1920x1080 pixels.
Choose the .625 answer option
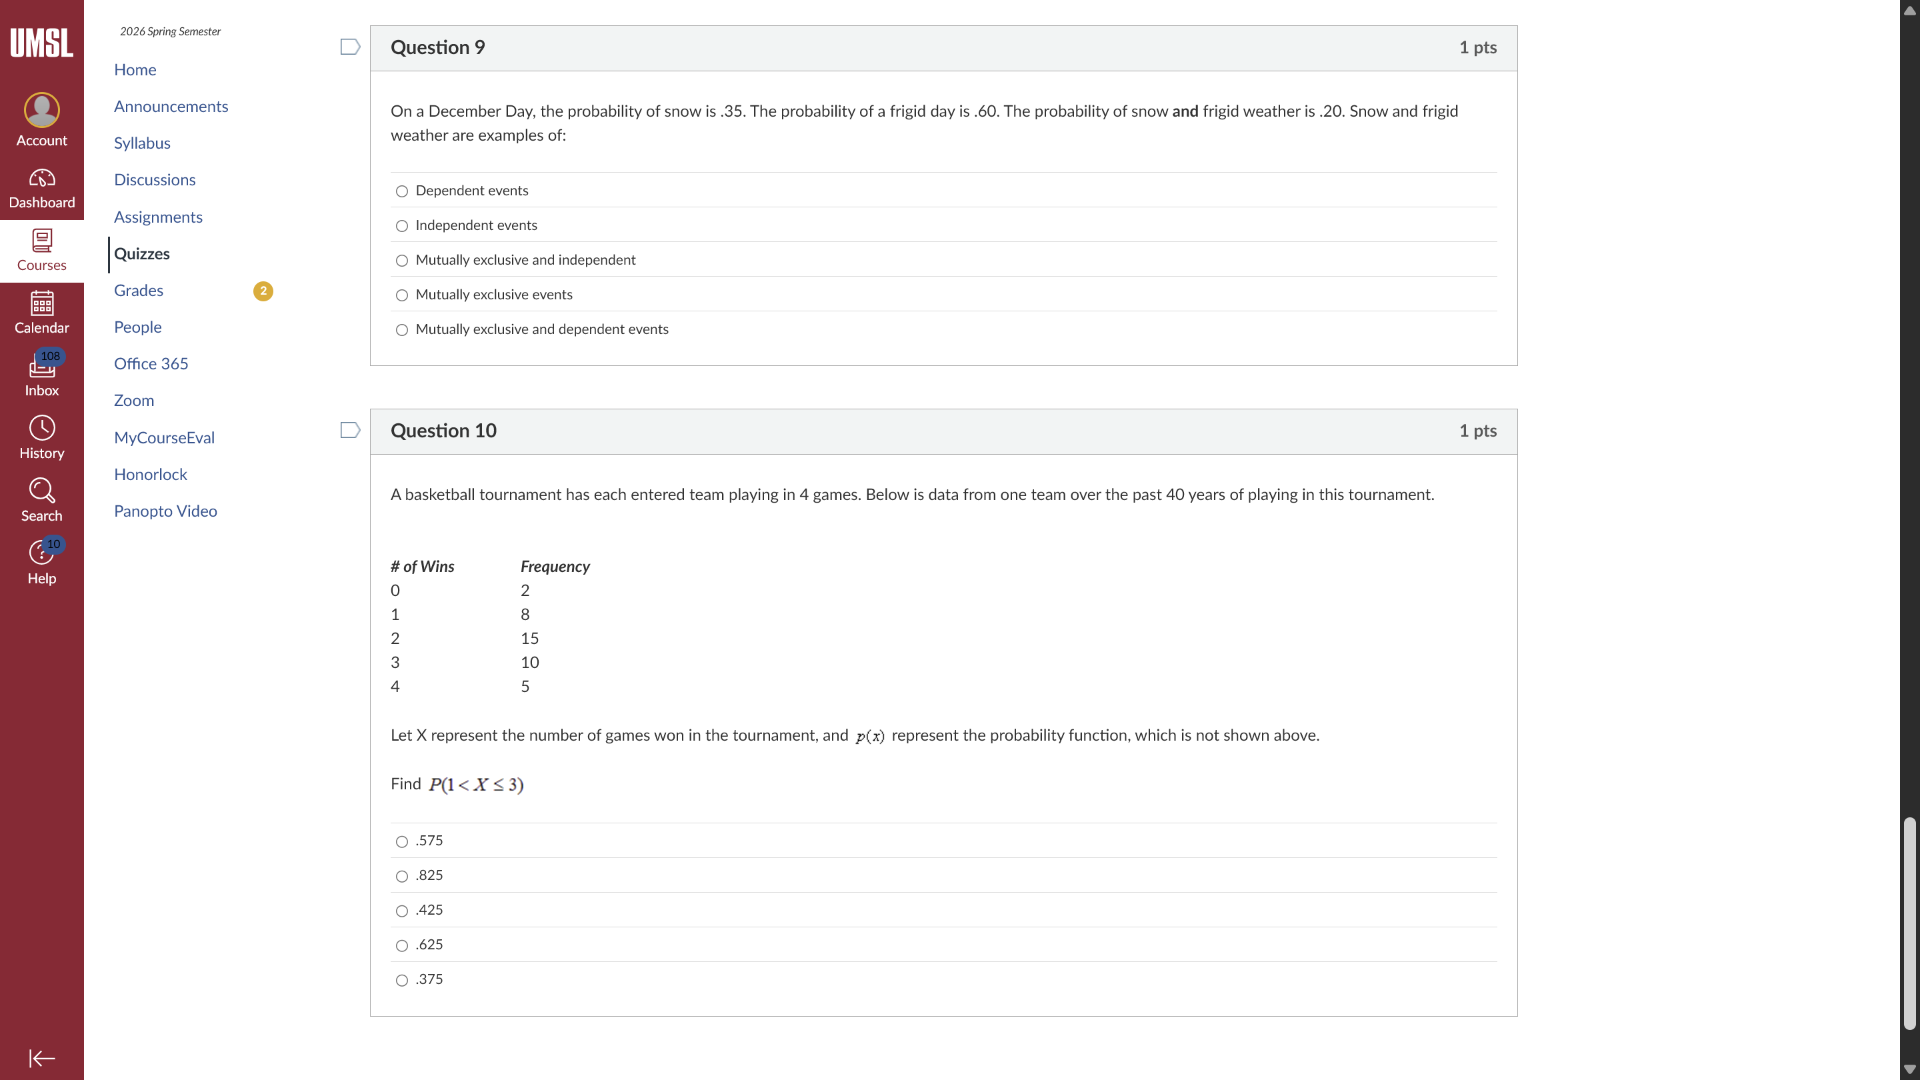click(402, 946)
